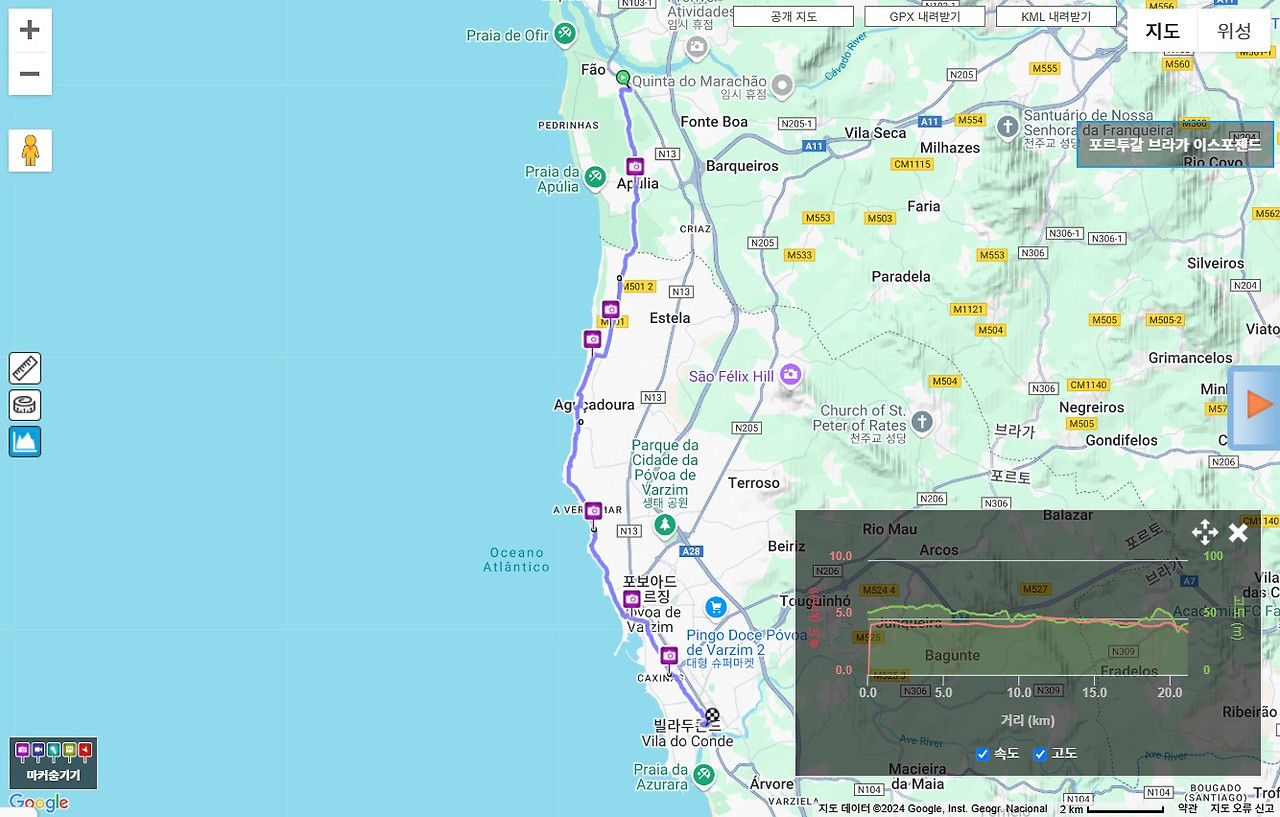This screenshot has width=1280, height=817.
Task: Click the orange play arrow
Action: 1258,405
